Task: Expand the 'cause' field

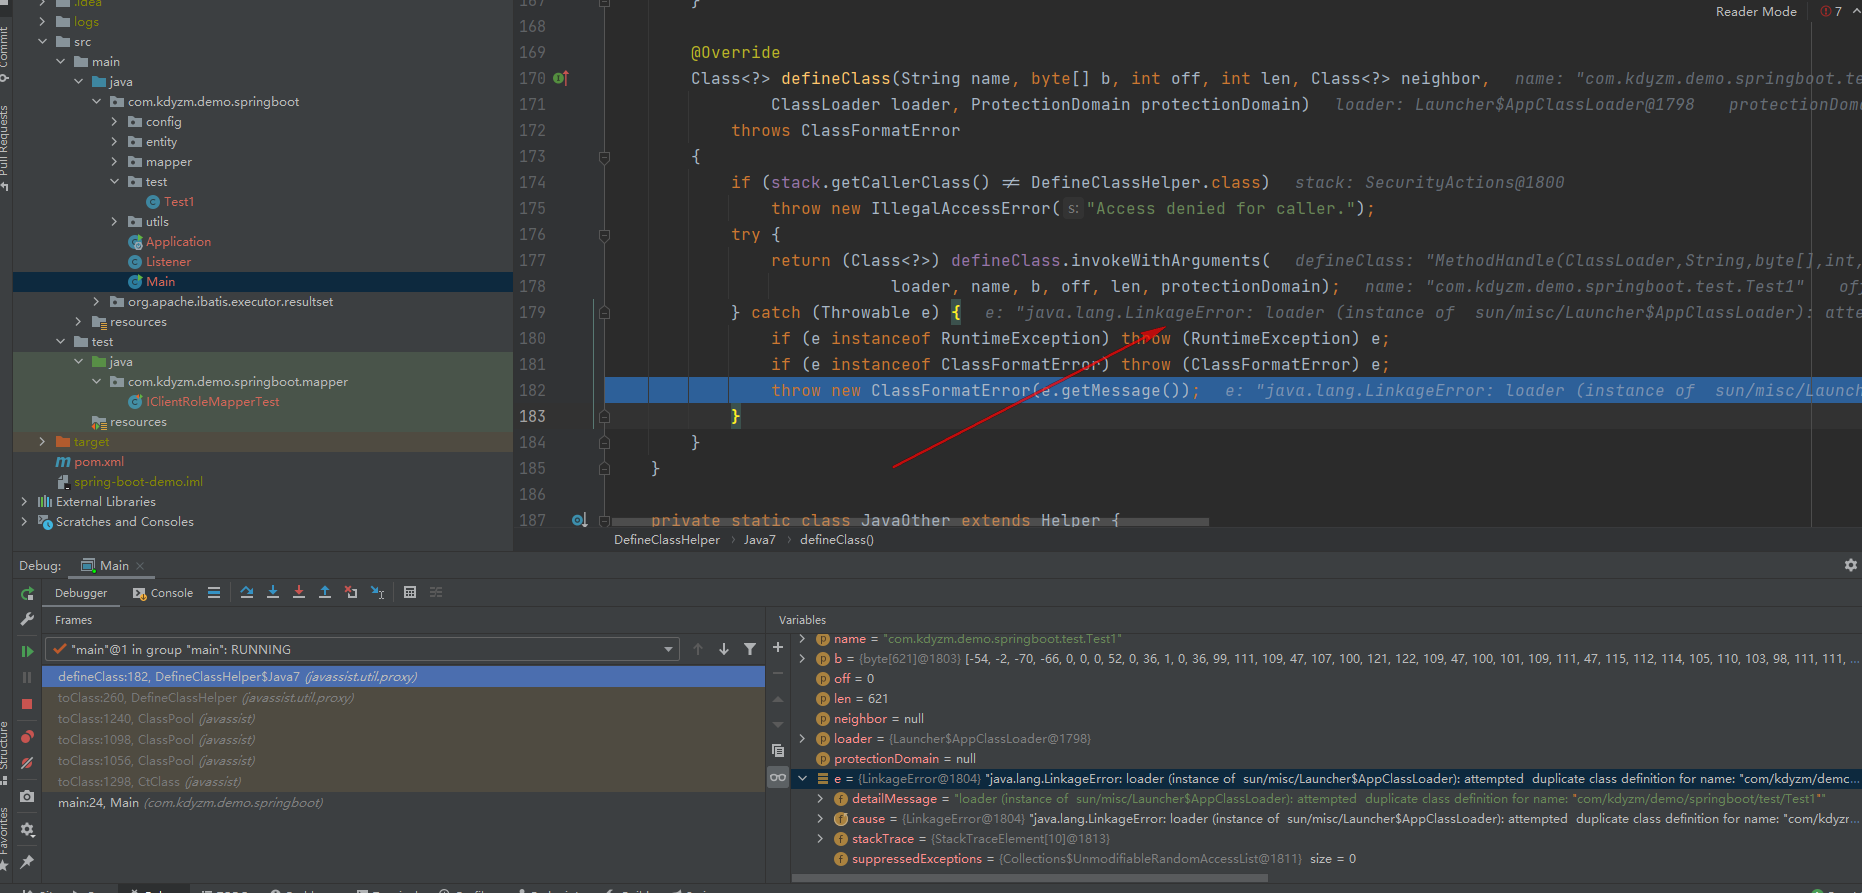Action: [x=820, y=819]
